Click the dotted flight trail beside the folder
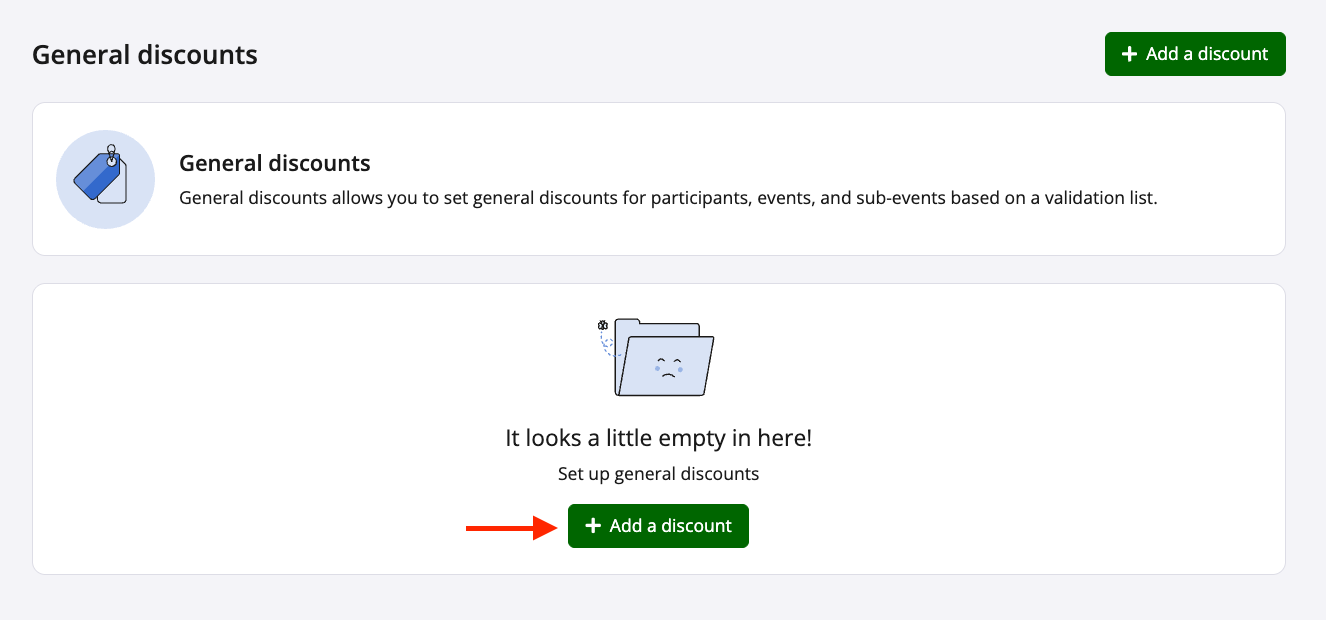1326x620 pixels. click(605, 343)
